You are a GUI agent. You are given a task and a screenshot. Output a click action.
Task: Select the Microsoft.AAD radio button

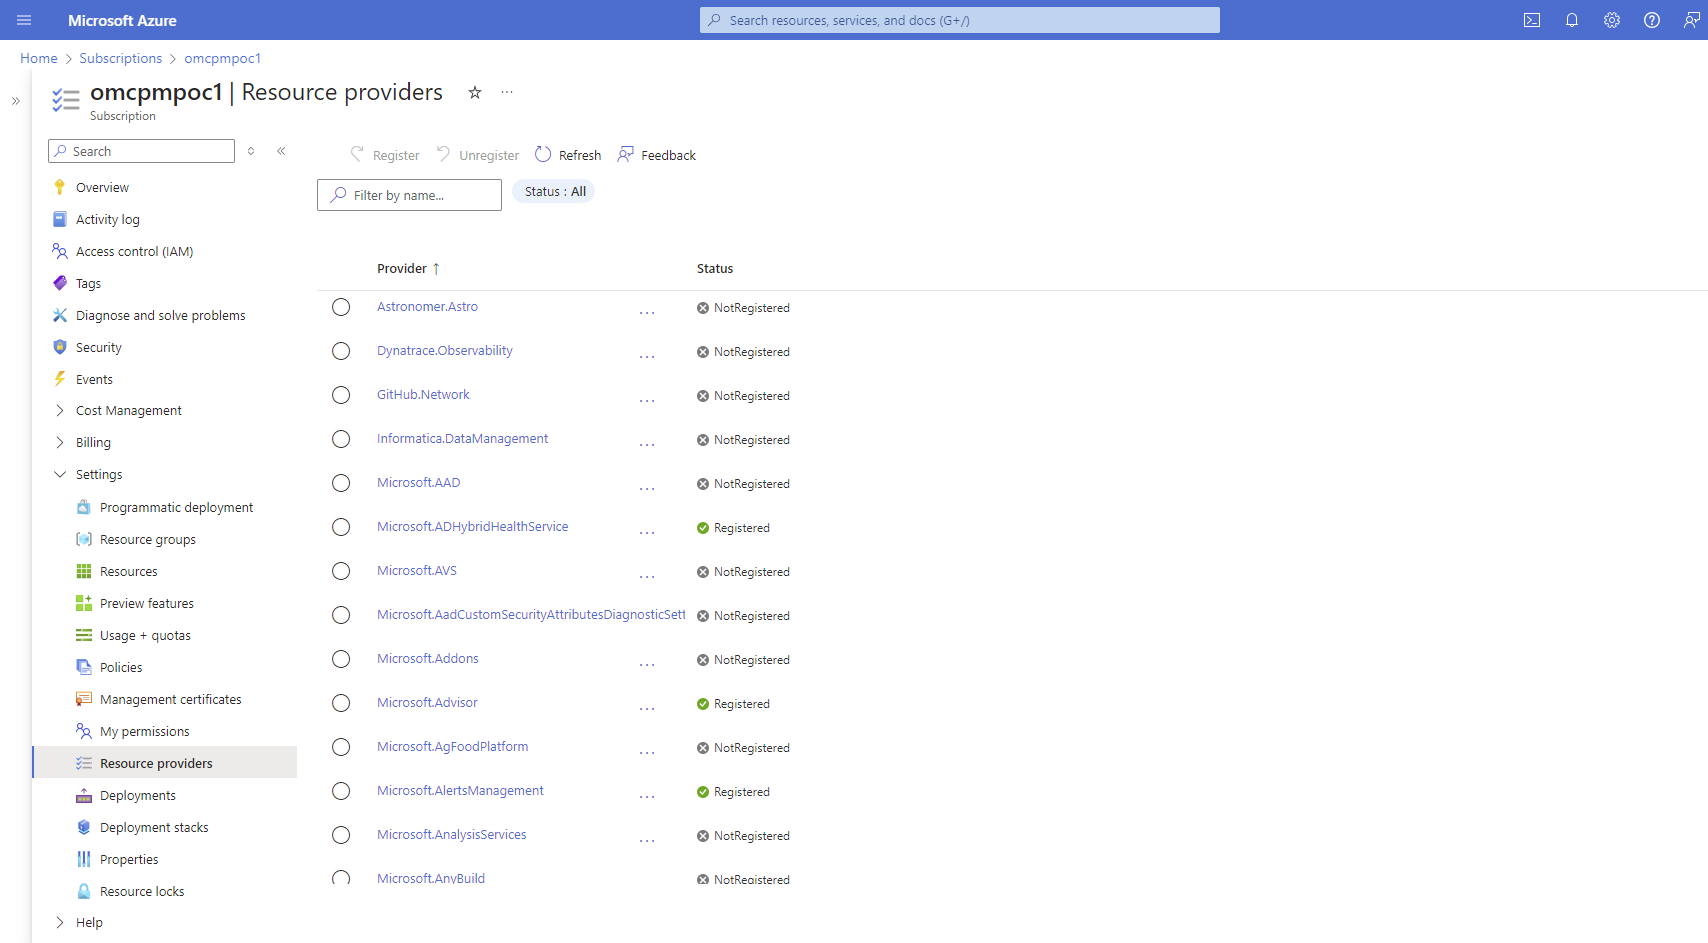[341, 483]
